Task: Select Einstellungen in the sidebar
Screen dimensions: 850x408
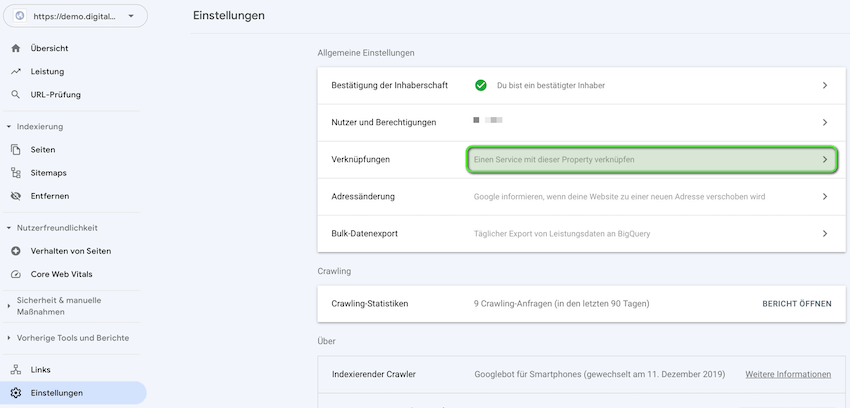Action: click(73, 393)
